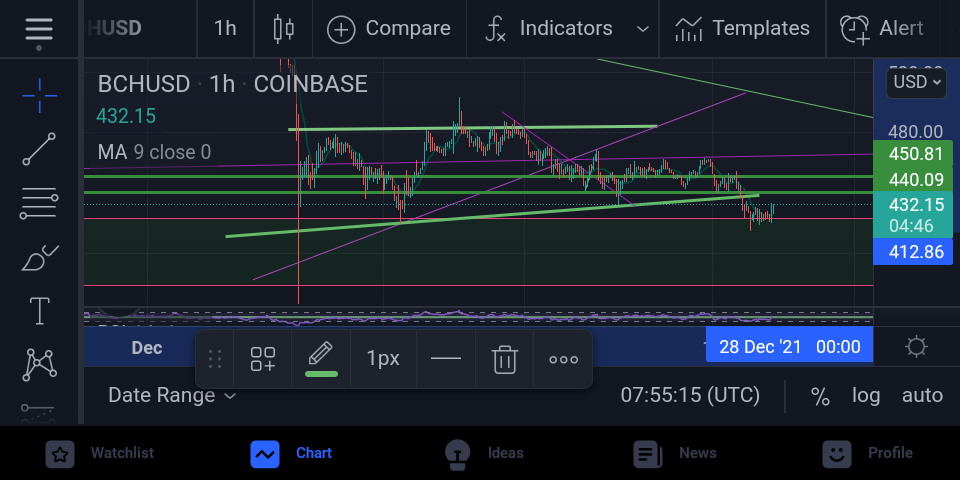
Task: Open the hamburger main menu
Action: click(39, 29)
